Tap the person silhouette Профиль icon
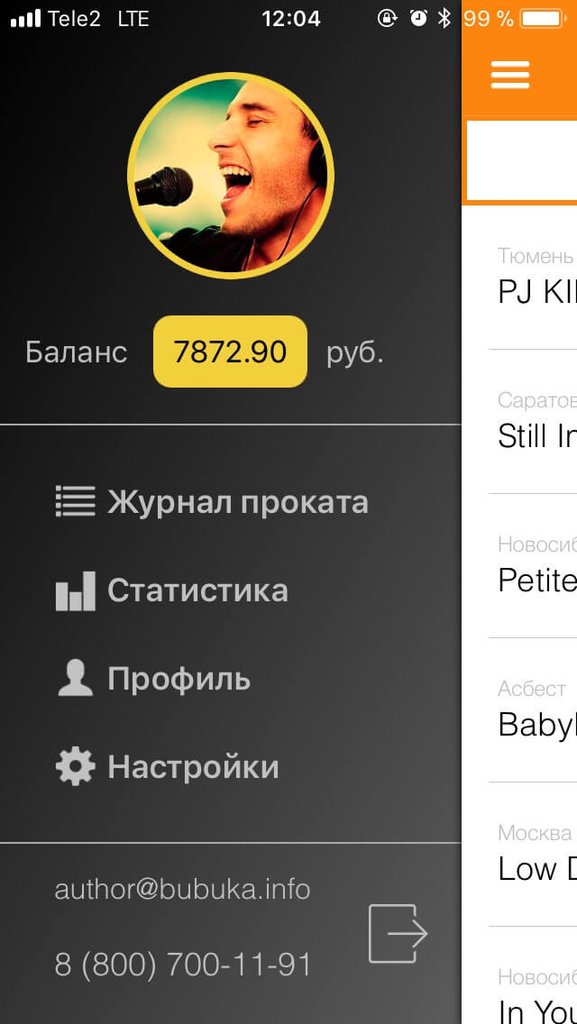This screenshot has width=577, height=1024. pyautogui.click(x=75, y=678)
